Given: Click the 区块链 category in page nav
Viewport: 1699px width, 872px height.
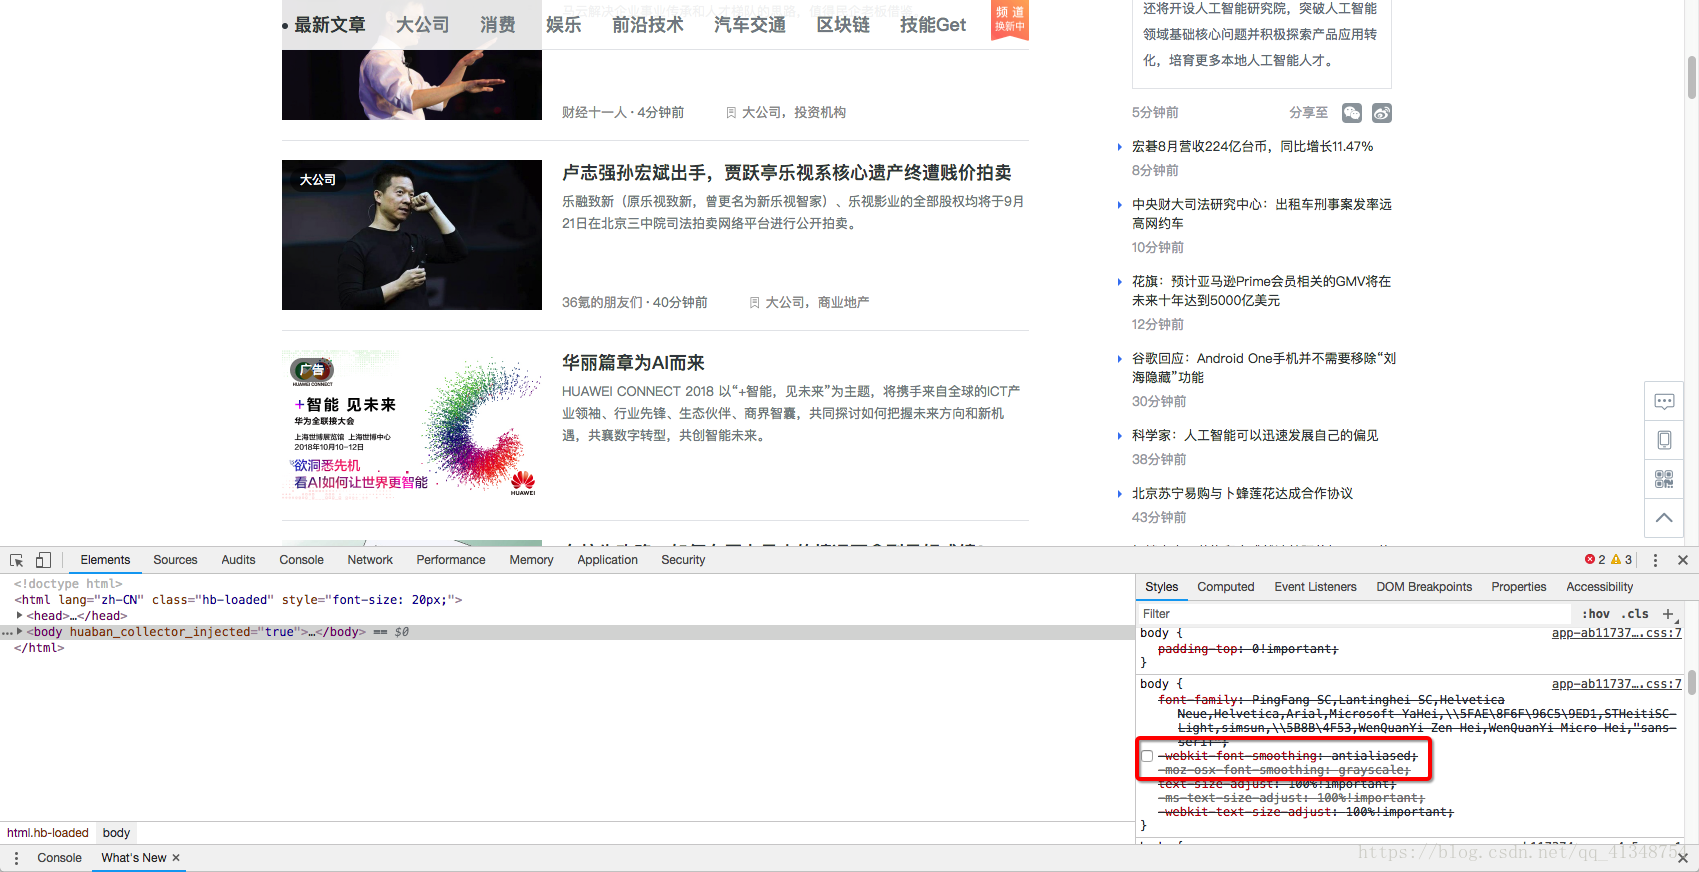Looking at the screenshot, I should pos(843,25).
